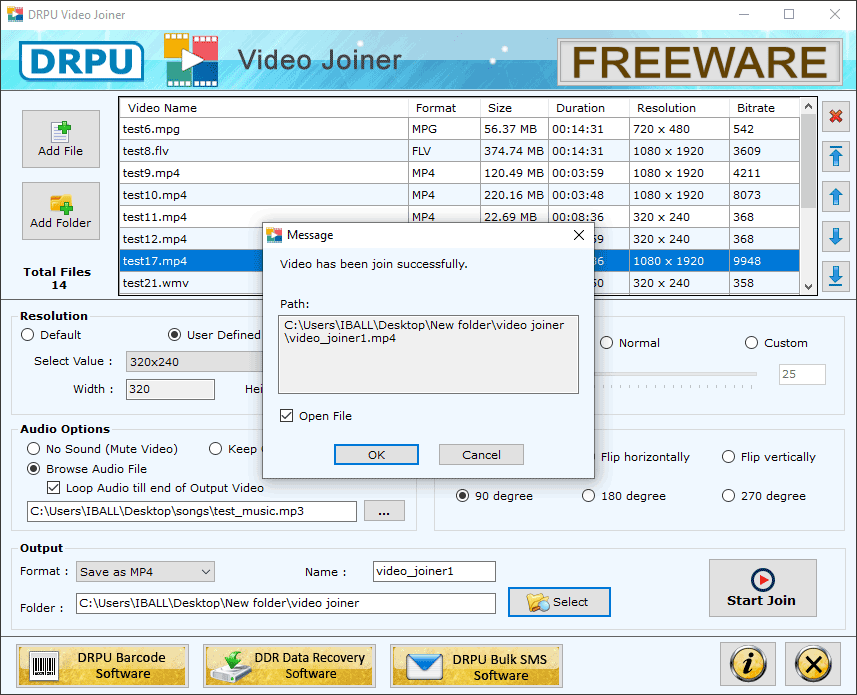Image resolution: width=857 pixels, height=695 pixels.
Task: Click the DRPU logo in header
Action: (x=81, y=61)
